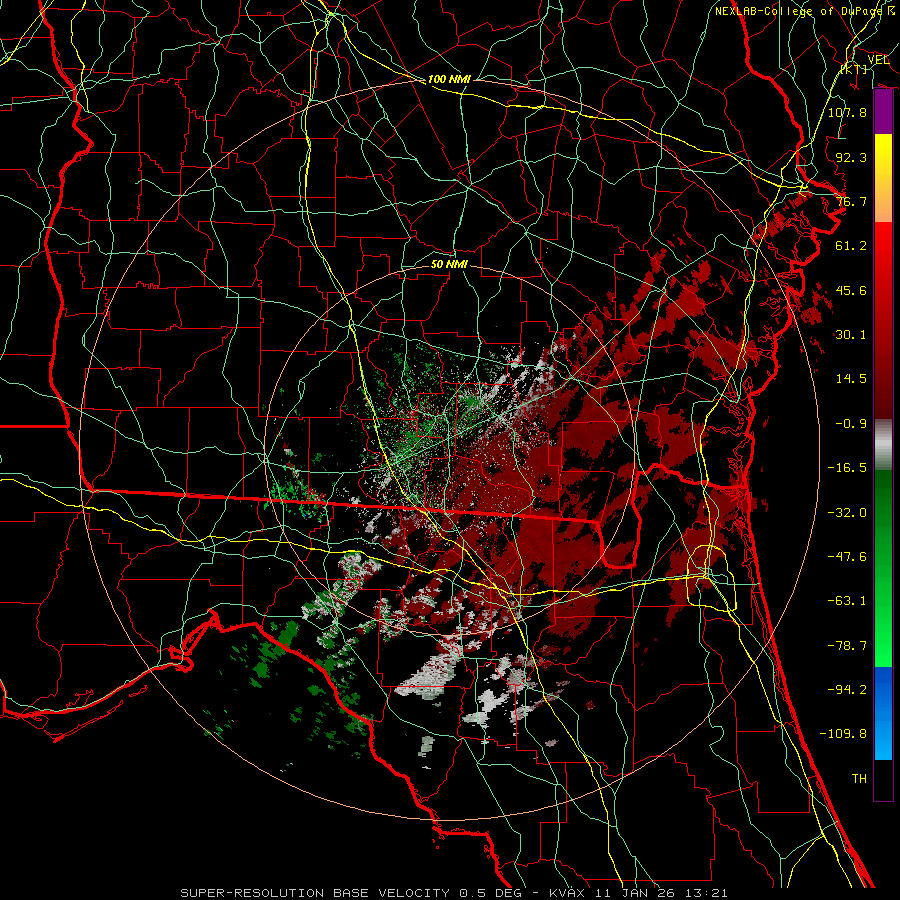This screenshot has width=900, height=900.
Task: Click the -32.0 legend value
Action: point(847,513)
